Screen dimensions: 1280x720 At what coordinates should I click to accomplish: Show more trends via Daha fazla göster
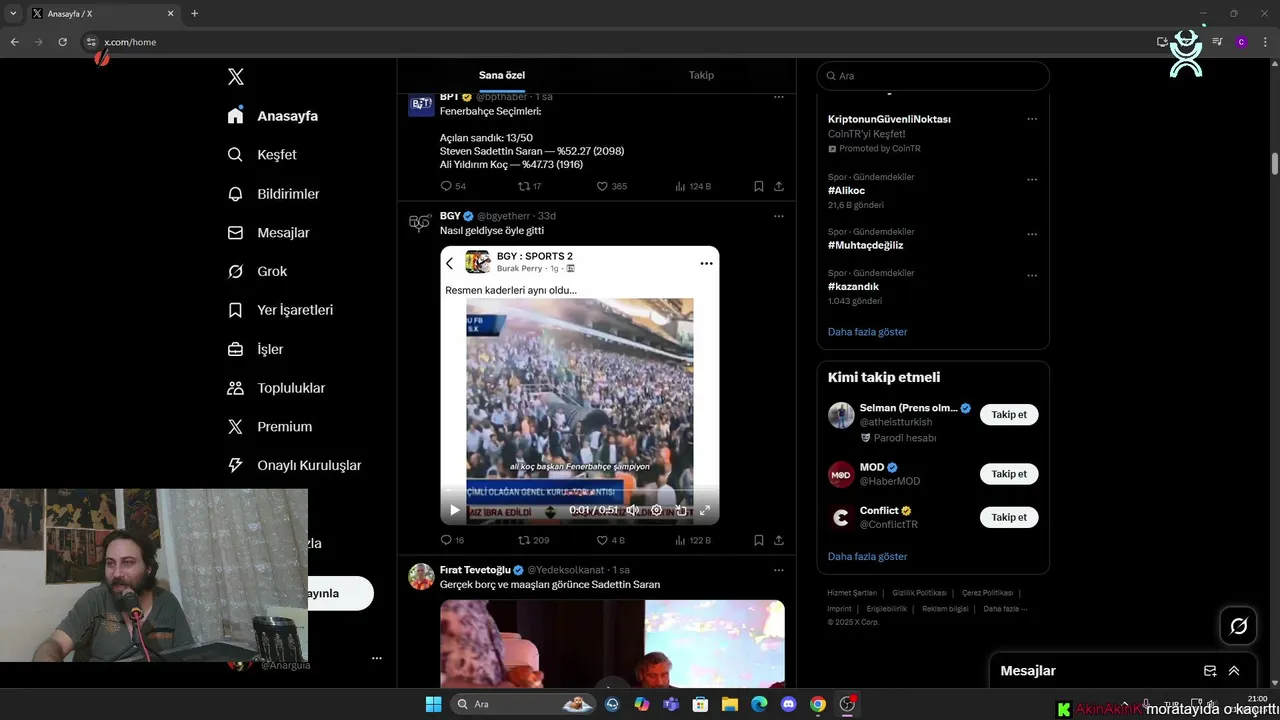click(x=867, y=332)
